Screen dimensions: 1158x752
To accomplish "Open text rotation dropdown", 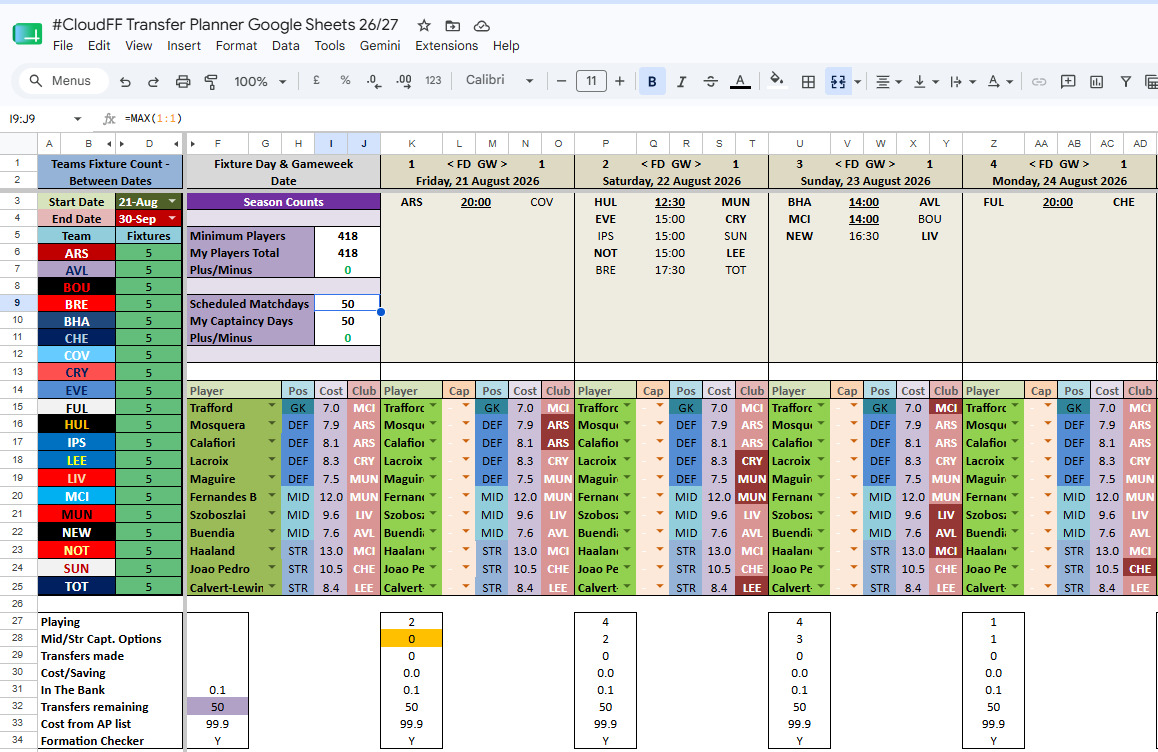I will click(999, 81).
